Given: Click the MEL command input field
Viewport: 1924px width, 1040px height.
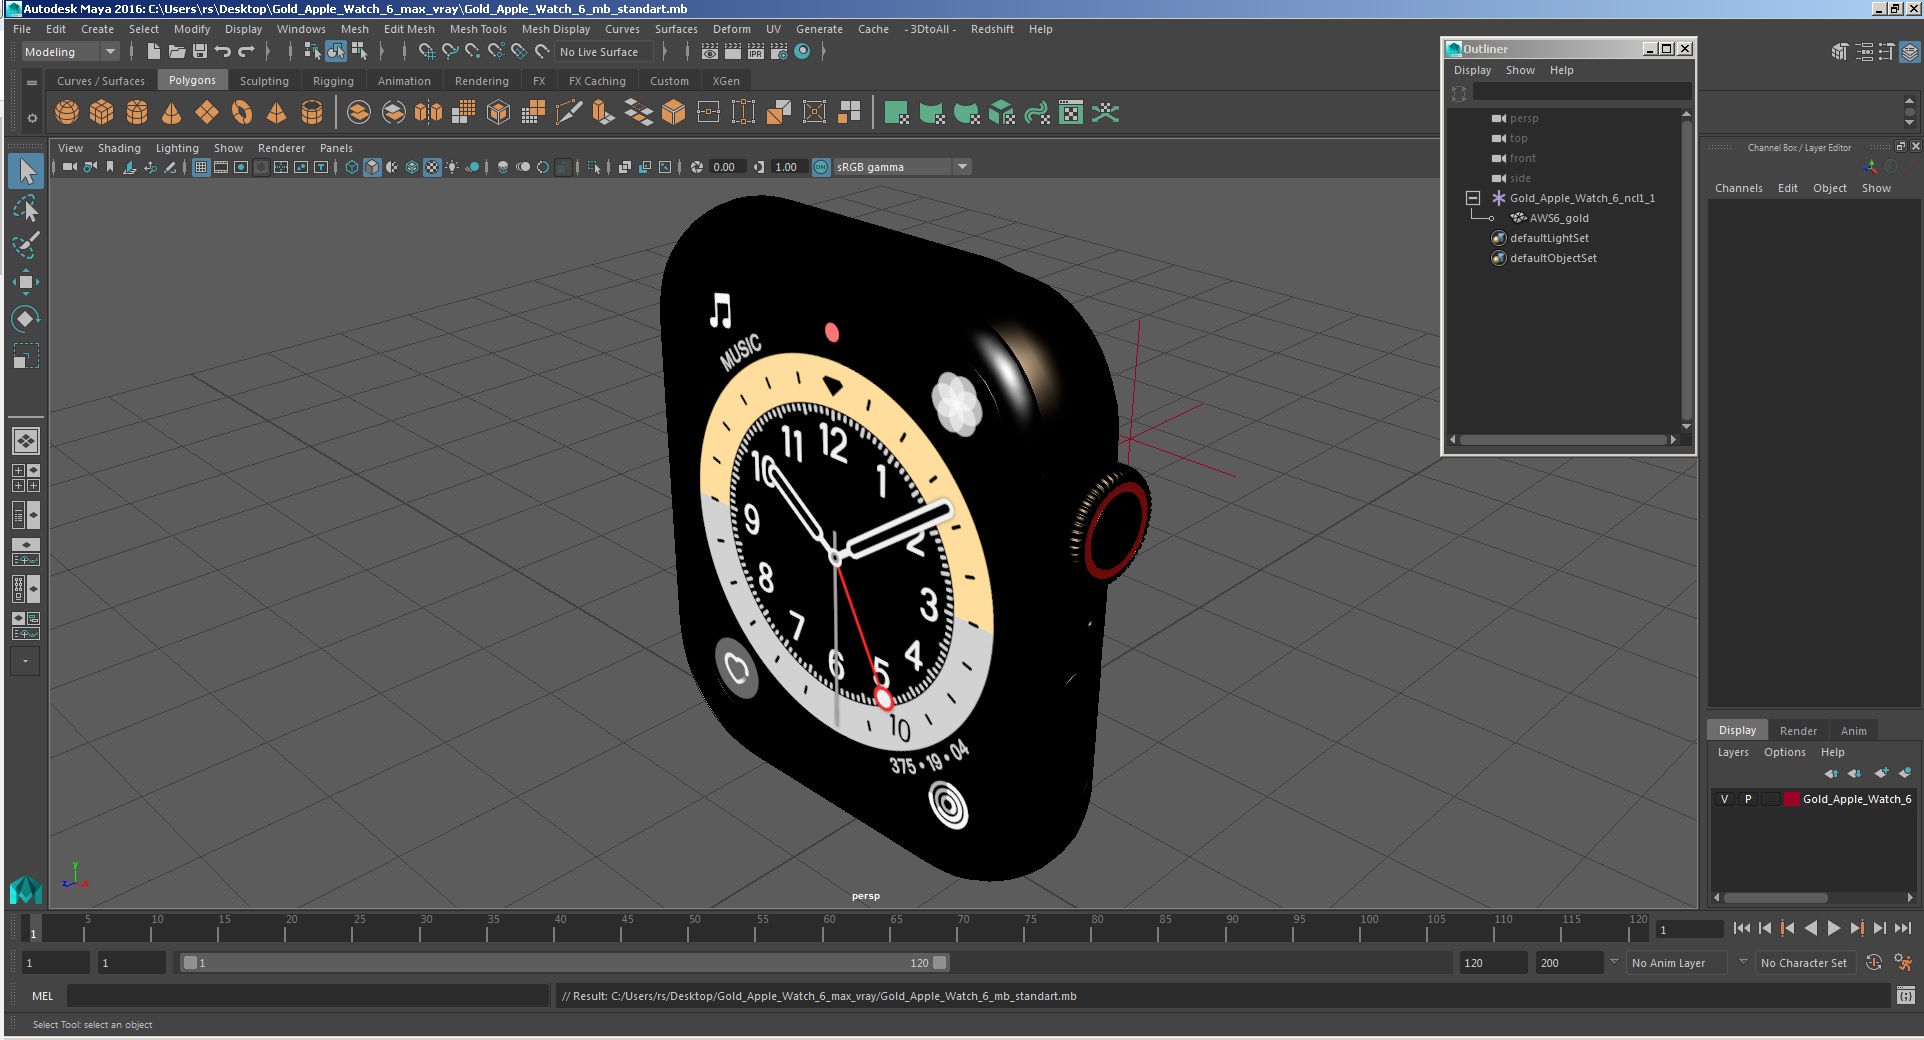Looking at the screenshot, I should tap(307, 995).
